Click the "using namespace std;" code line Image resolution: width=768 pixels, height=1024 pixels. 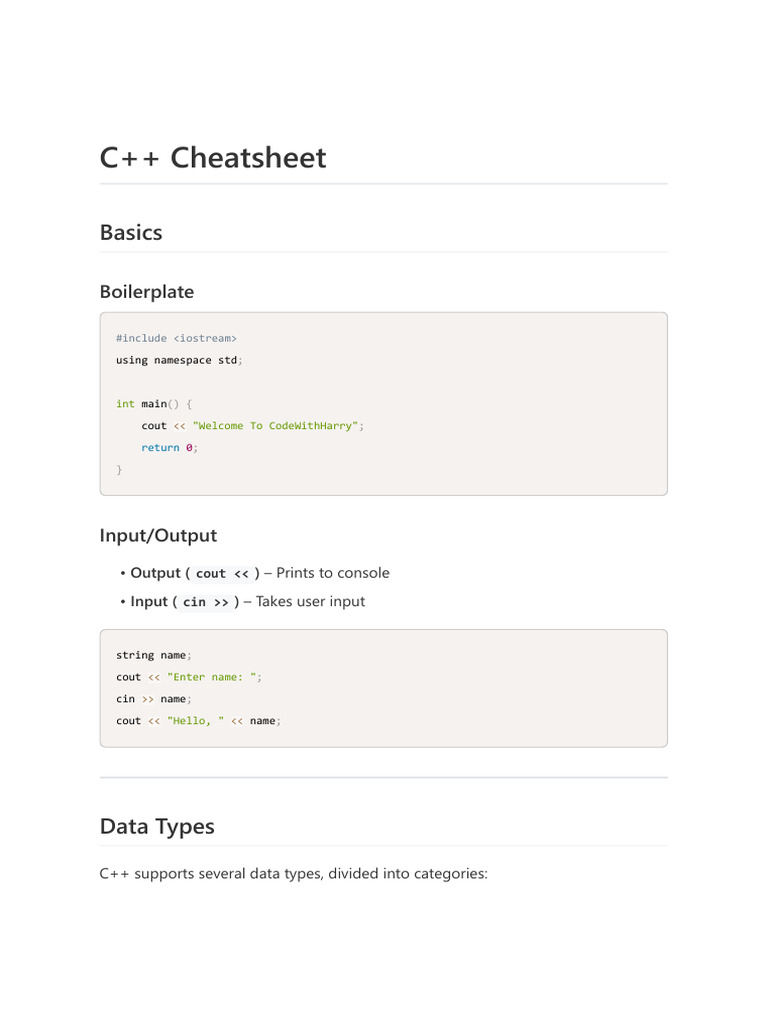(179, 360)
